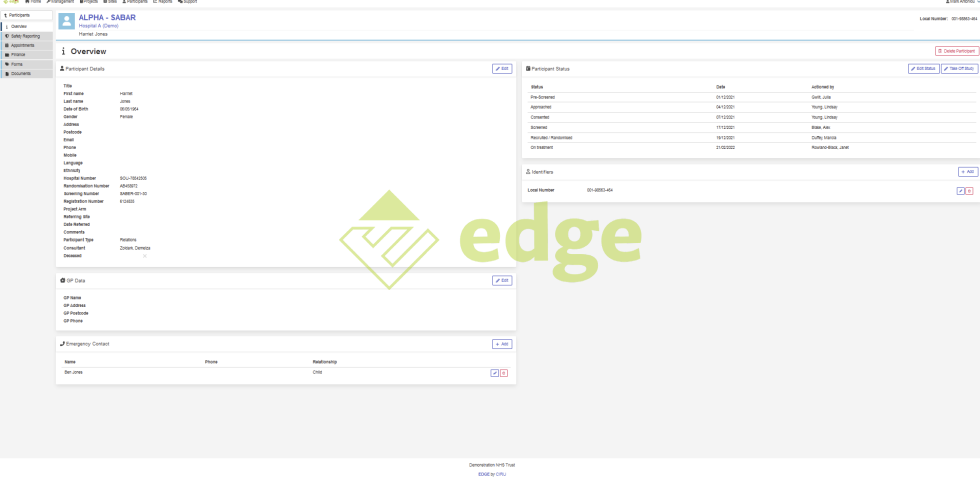980x480 pixels.
Task: Click the Delete Participant button
Action: pyautogui.click(x=956, y=51)
